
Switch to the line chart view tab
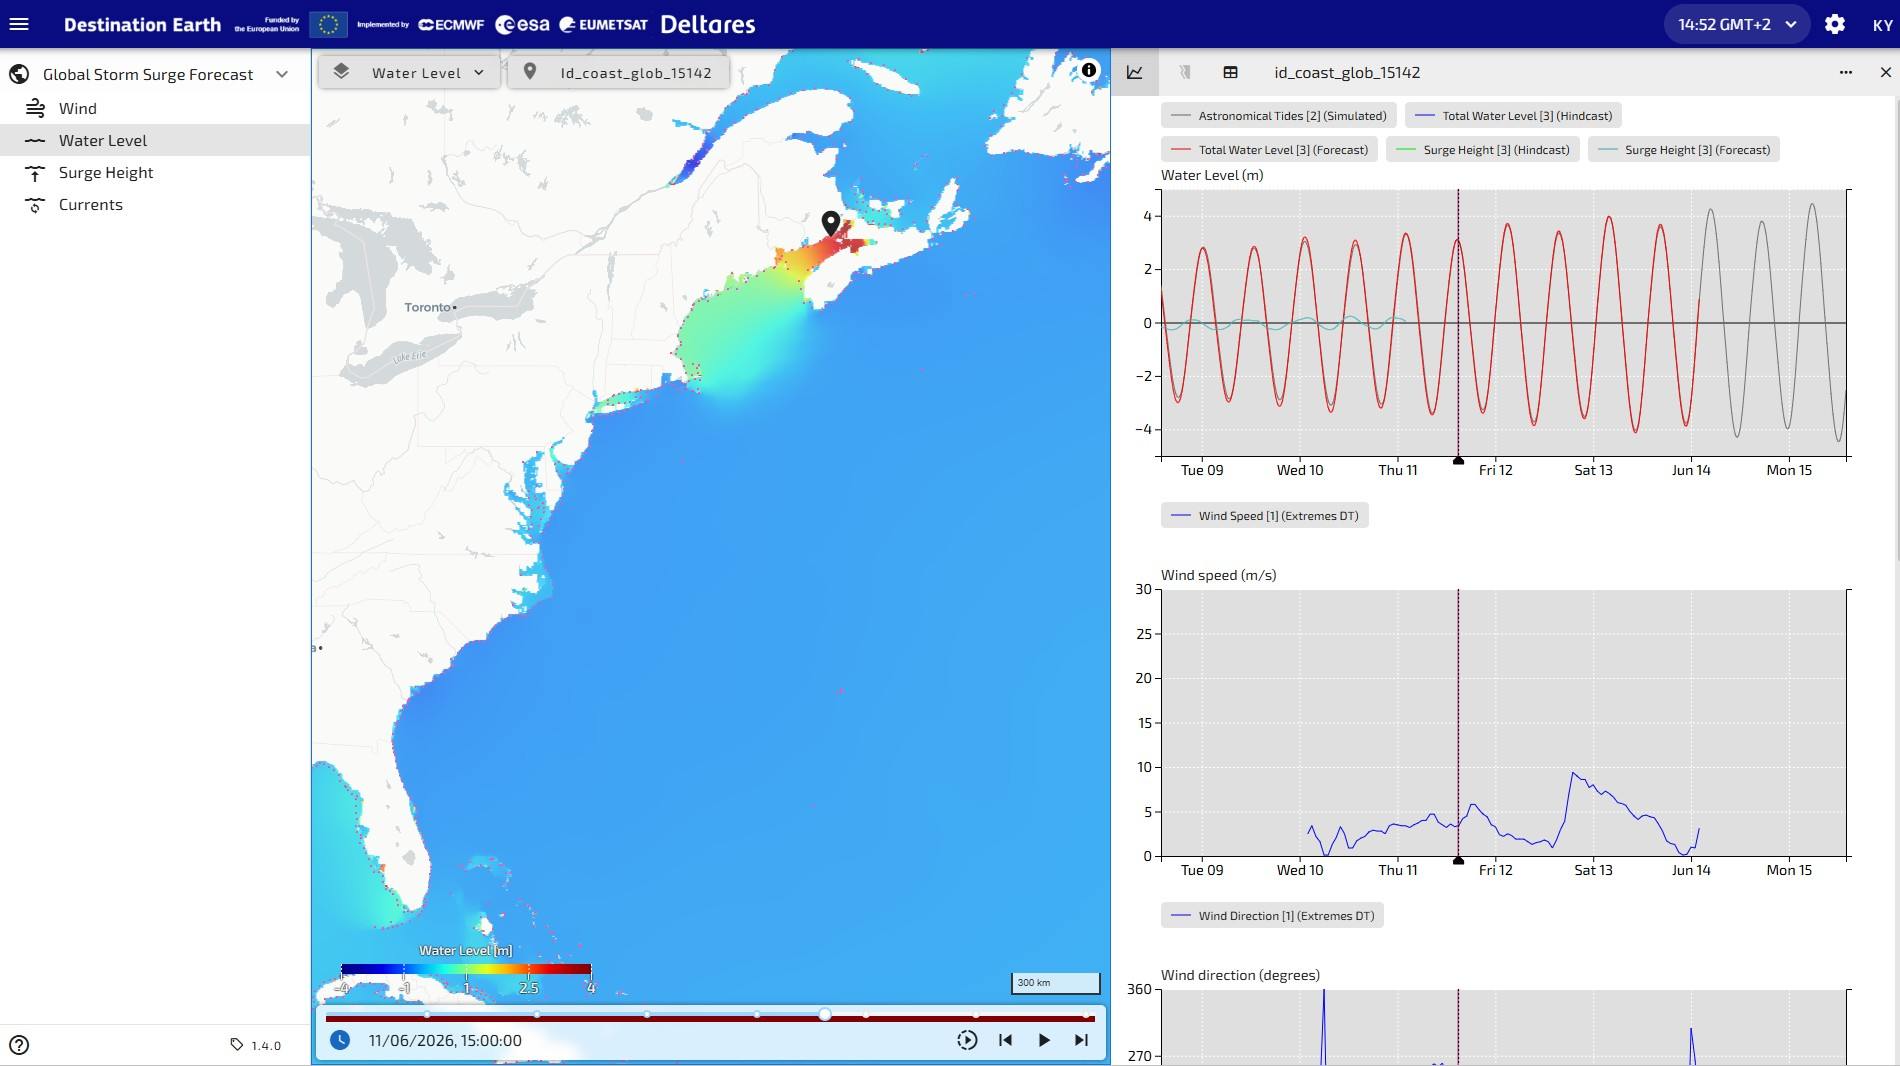coord(1135,72)
